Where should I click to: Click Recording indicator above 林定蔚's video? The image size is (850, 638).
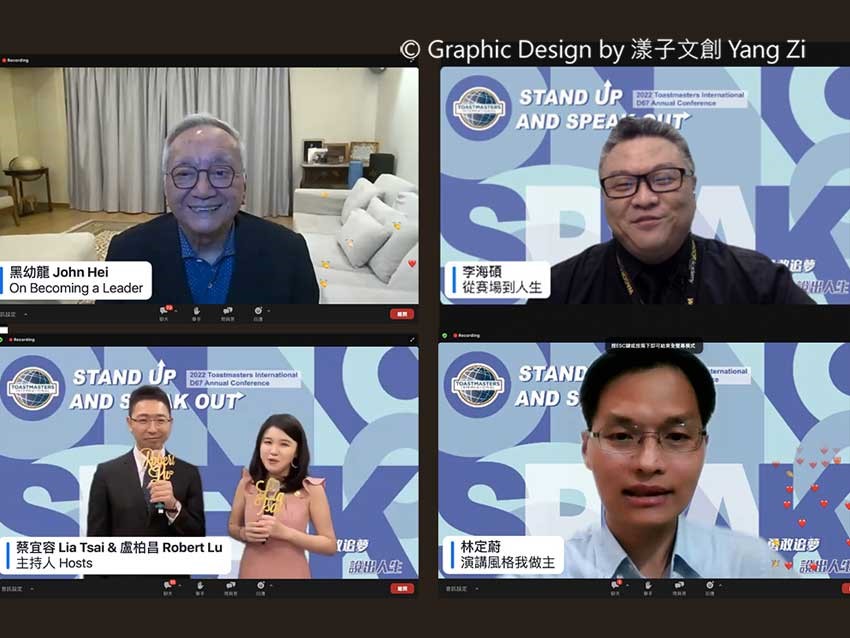467,336
